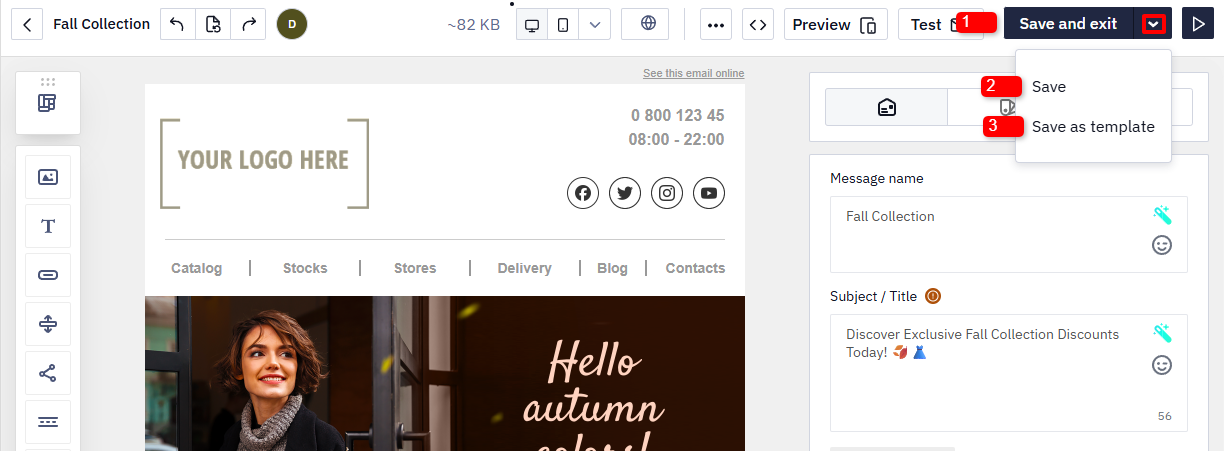Image resolution: width=1224 pixels, height=451 pixels.
Task: Redo the last undone change
Action: click(248, 24)
